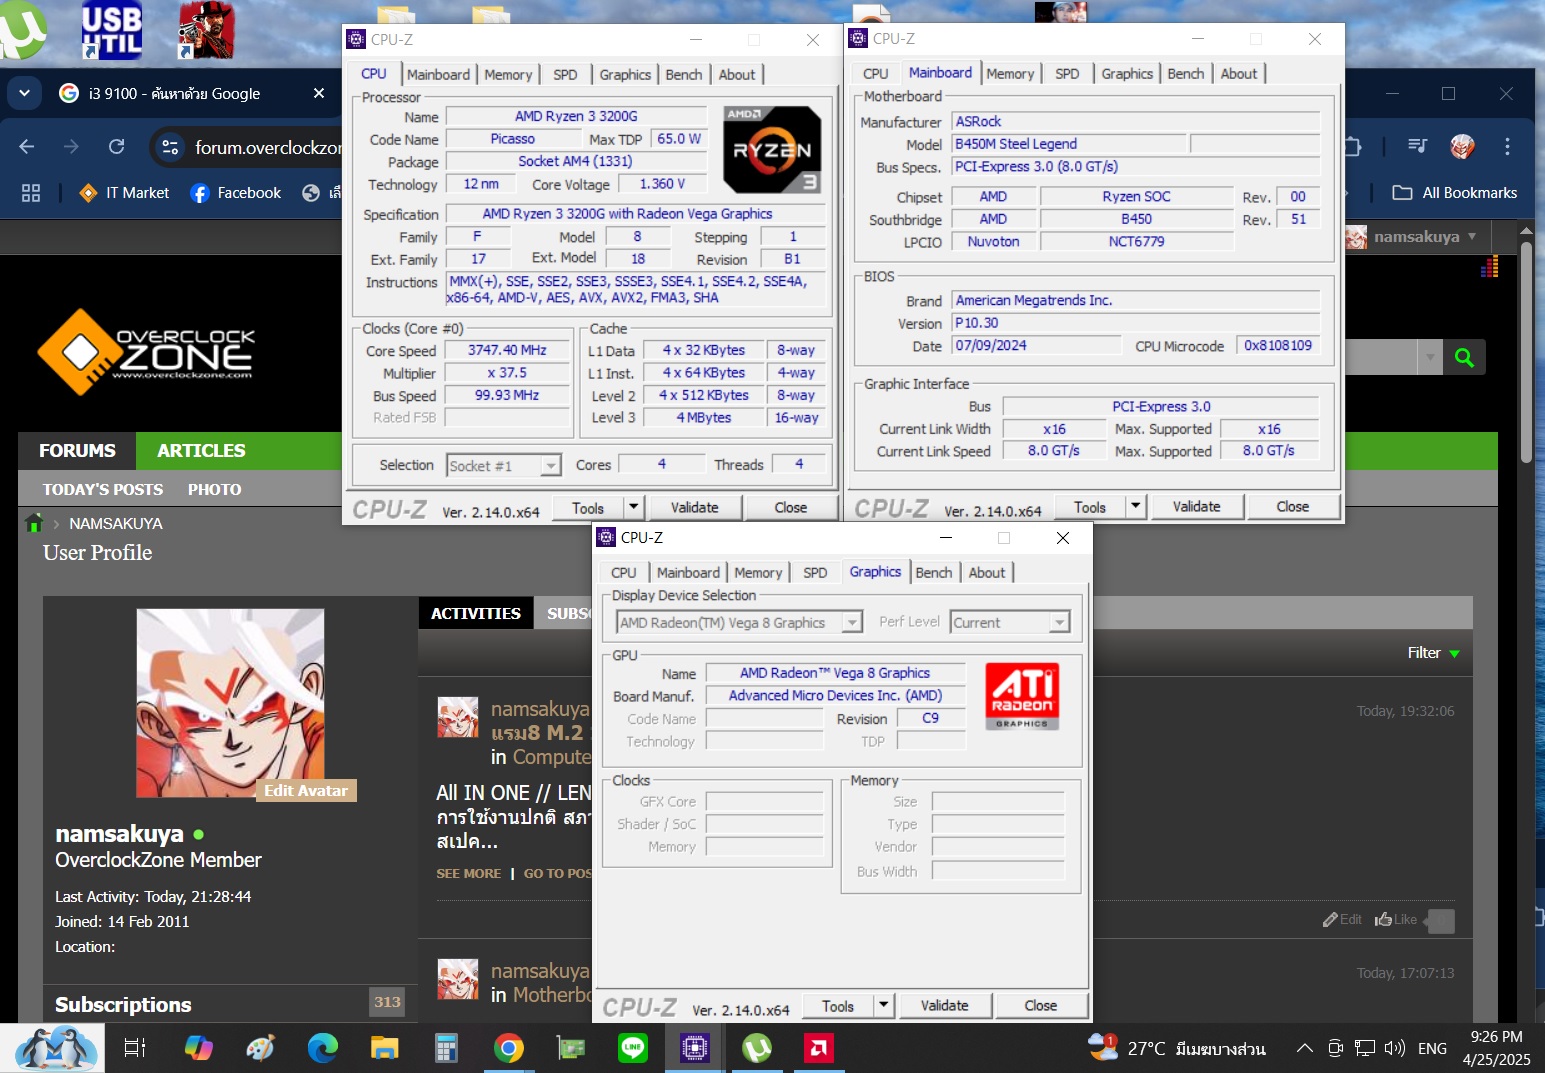Screen dimensions: 1545x1073
Task: Open Copilot from the taskbar
Action: pos(198,1048)
